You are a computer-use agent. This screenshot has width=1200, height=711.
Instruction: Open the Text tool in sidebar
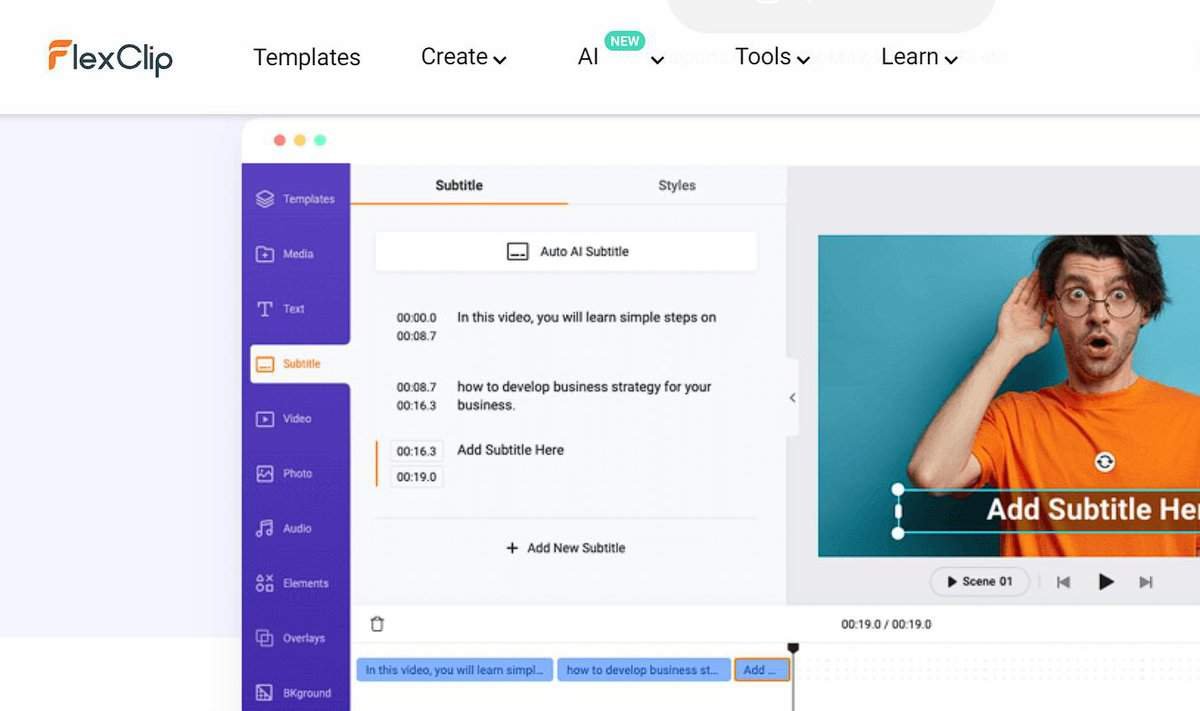tap(265, 309)
